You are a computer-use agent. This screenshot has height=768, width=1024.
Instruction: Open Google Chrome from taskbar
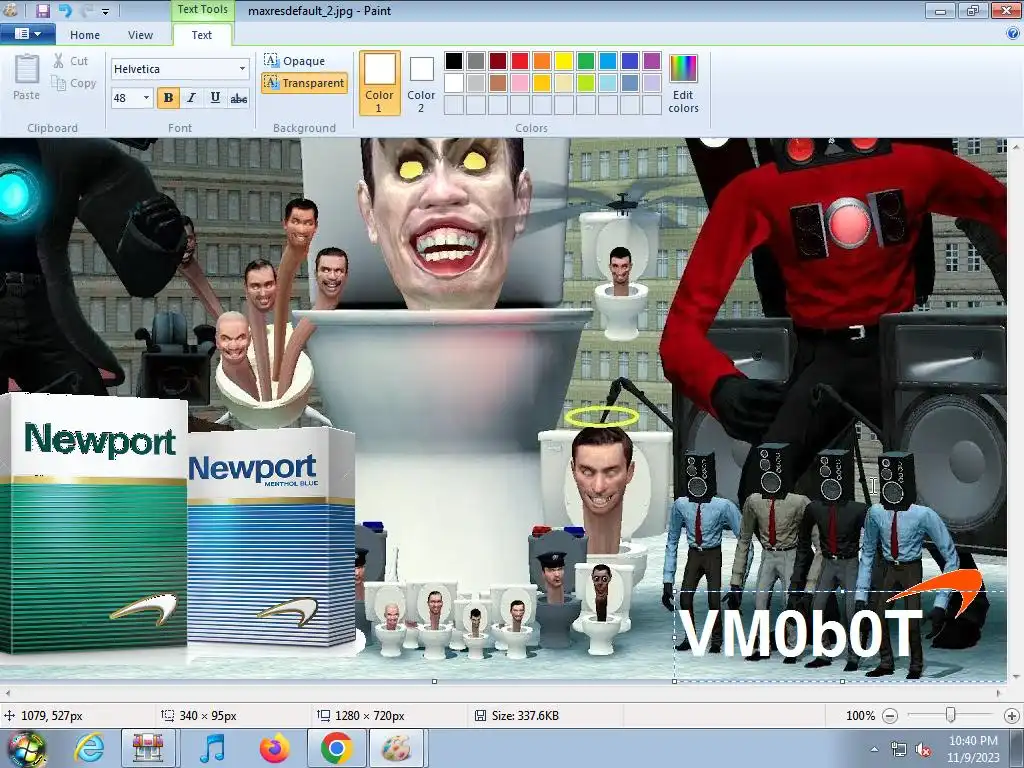pyautogui.click(x=336, y=748)
